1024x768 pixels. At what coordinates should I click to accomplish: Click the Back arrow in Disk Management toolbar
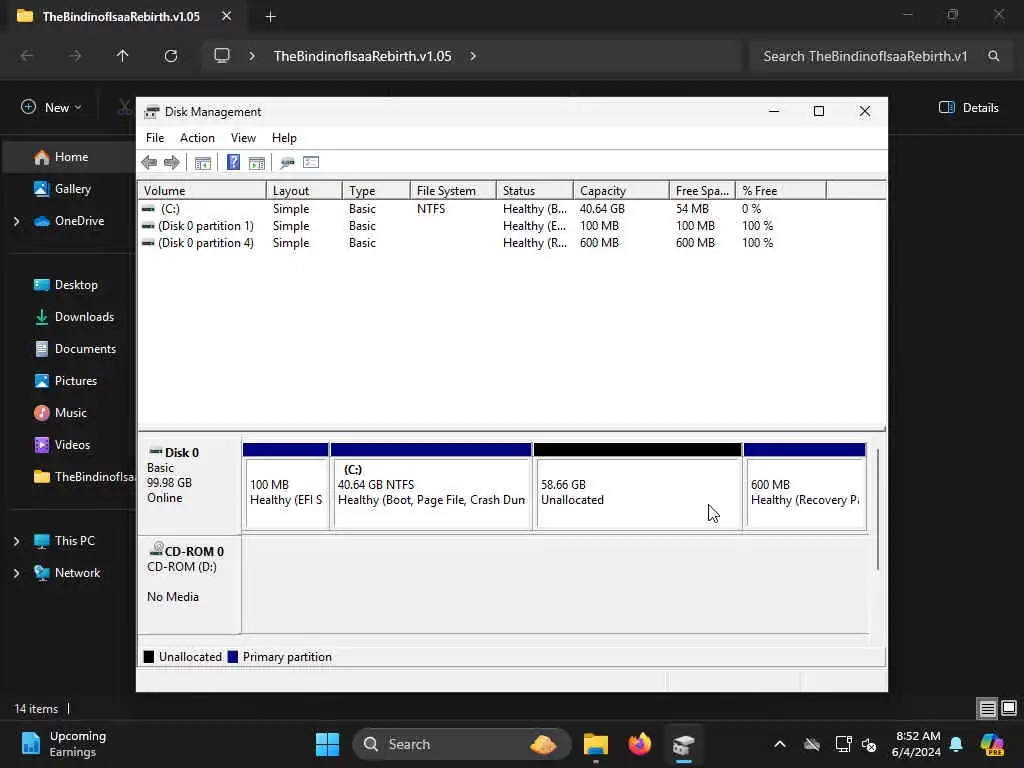tap(149, 163)
